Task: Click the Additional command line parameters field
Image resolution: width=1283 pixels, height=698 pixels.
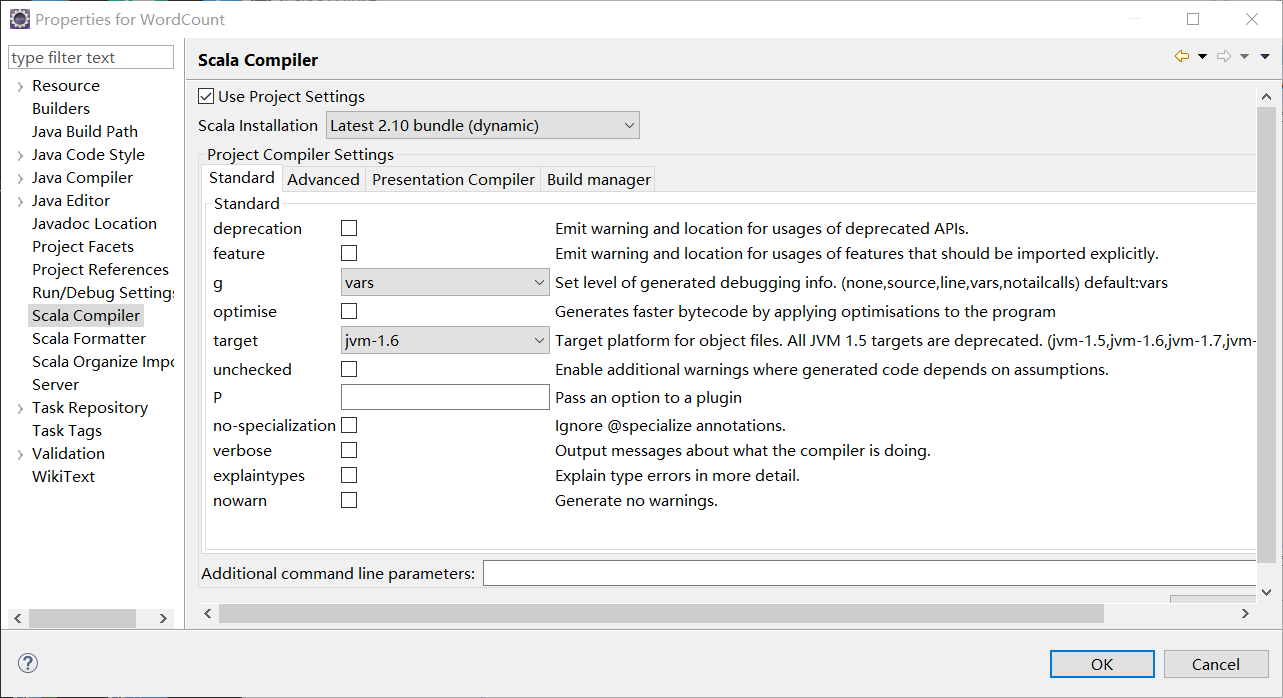Action: pyautogui.click(x=870, y=574)
